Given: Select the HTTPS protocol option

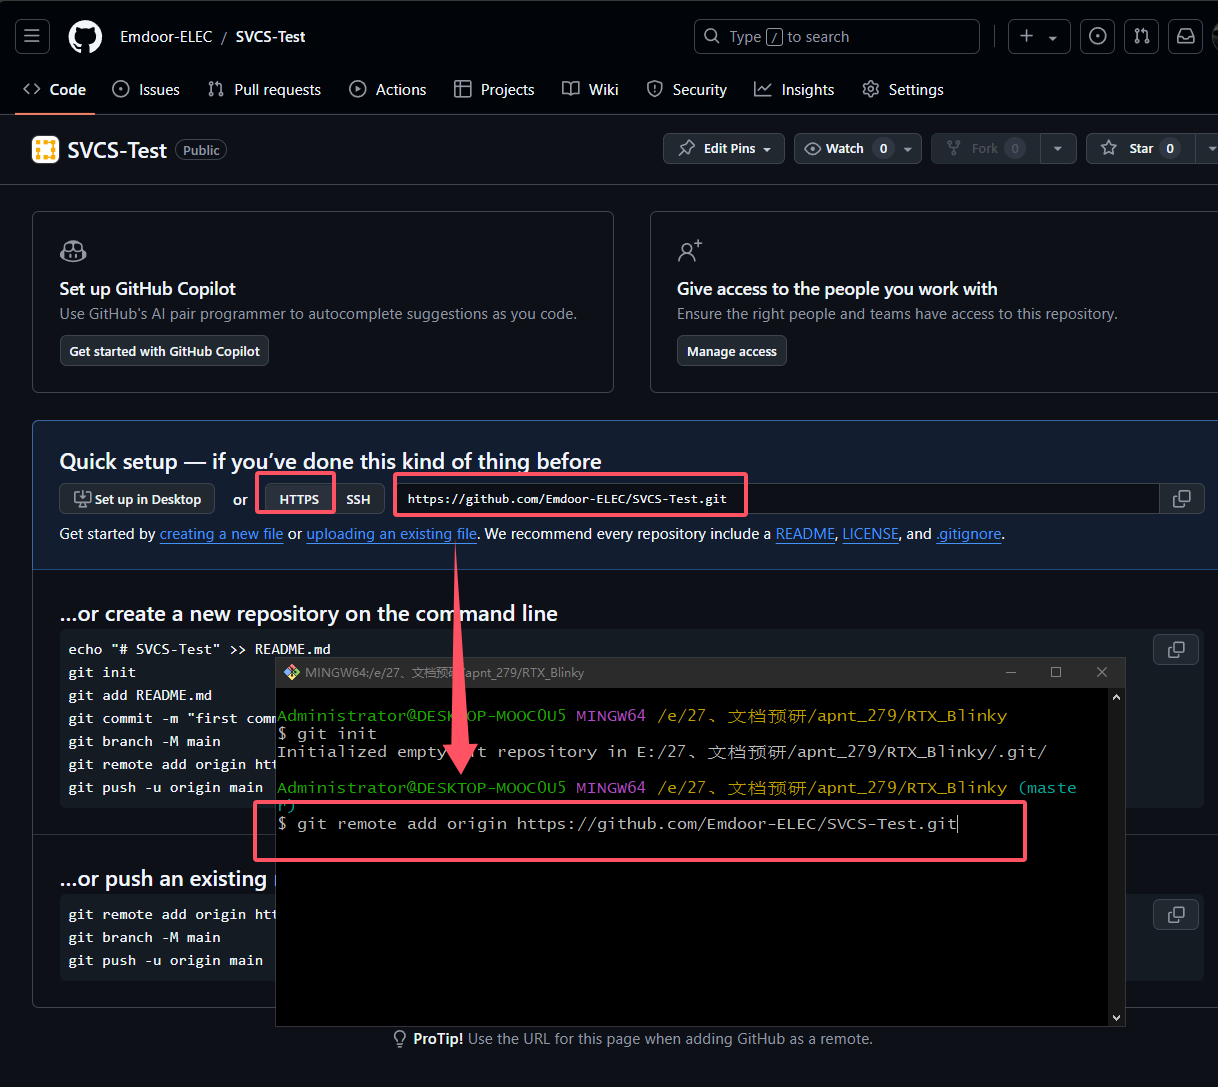Looking at the screenshot, I should (x=299, y=499).
